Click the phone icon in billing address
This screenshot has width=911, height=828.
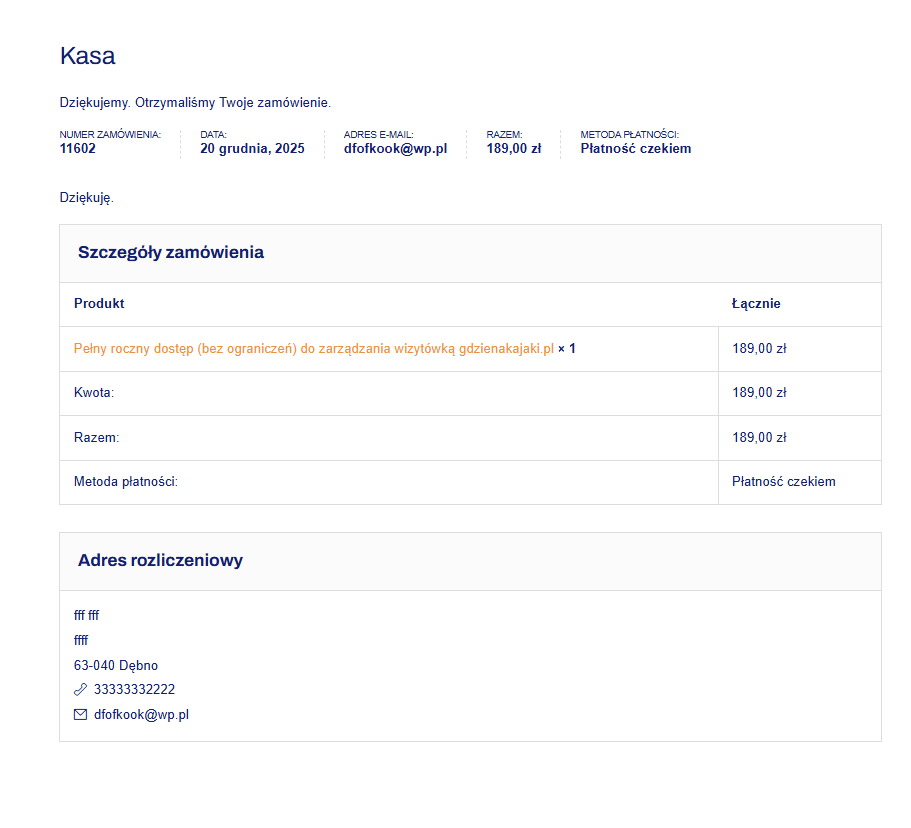click(x=80, y=690)
